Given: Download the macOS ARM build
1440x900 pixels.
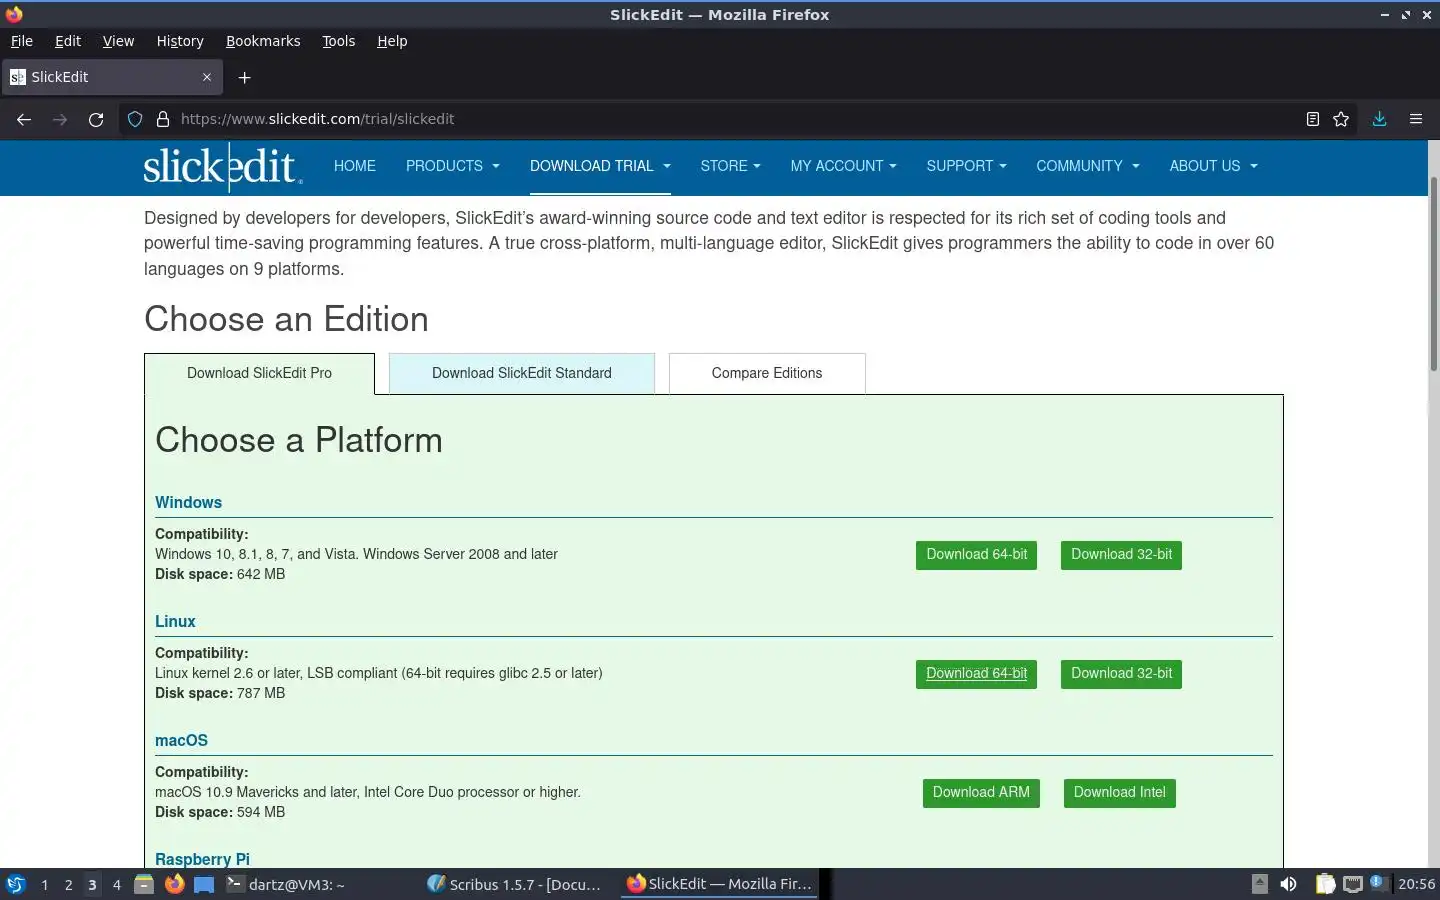Looking at the screenshot, I should click(x=981, y=793).
